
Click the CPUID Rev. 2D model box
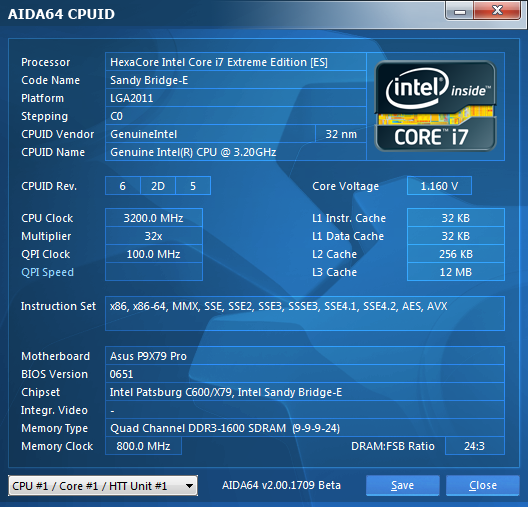(158, 186)
